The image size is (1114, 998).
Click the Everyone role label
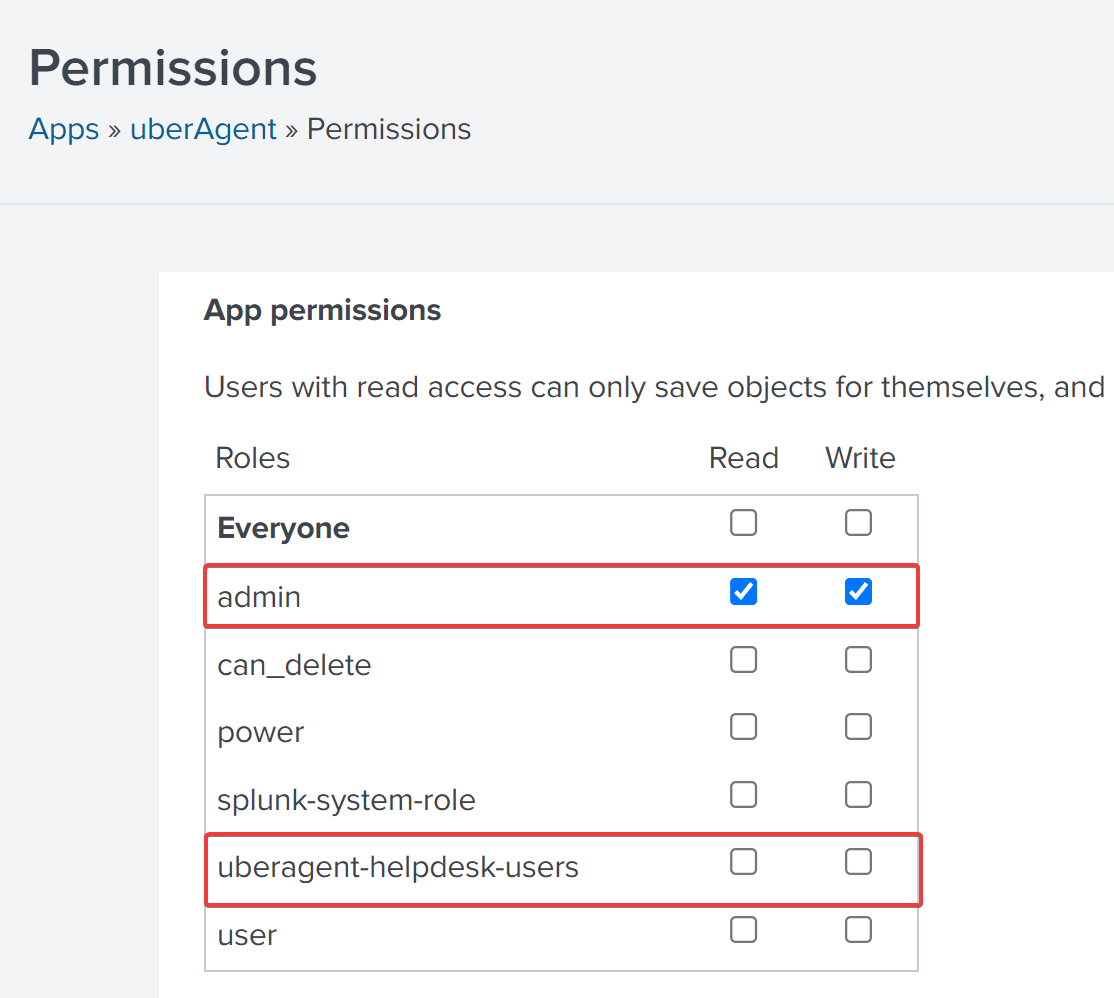click(283, 528)
